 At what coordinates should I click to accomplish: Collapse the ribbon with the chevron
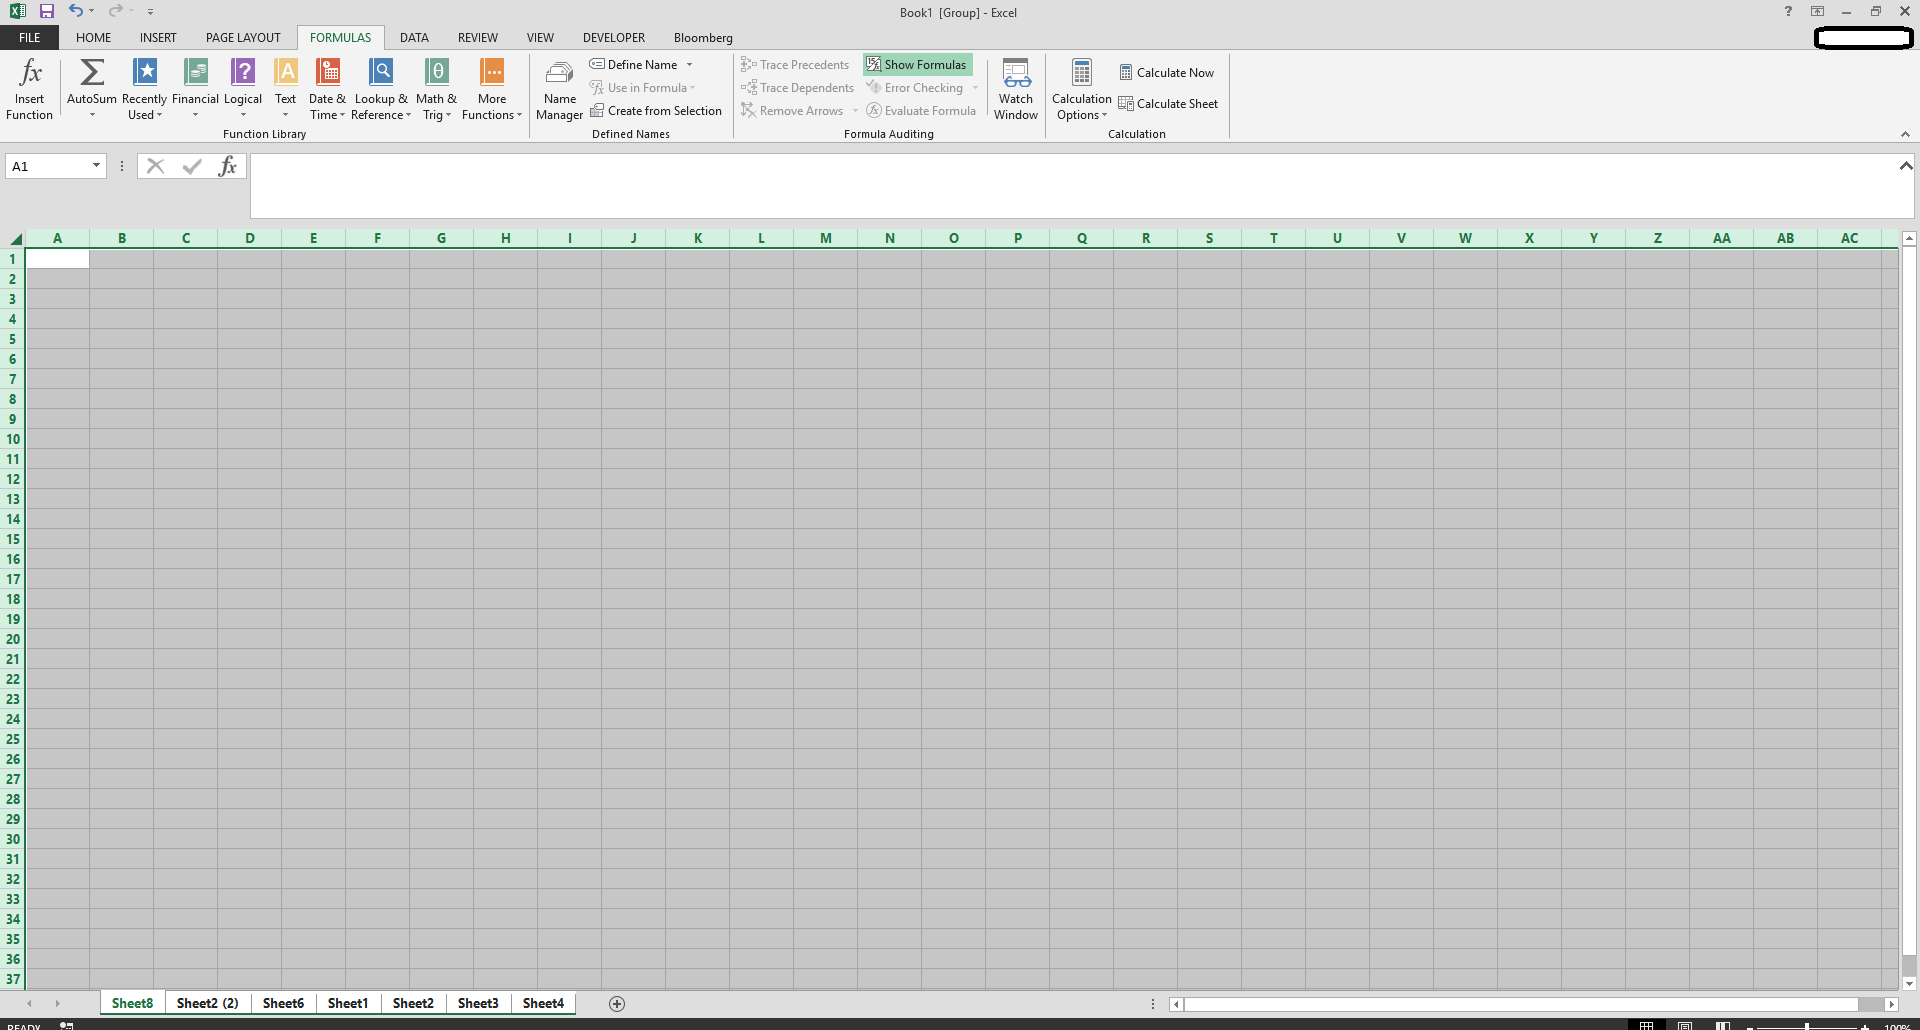coord(1905,134)
